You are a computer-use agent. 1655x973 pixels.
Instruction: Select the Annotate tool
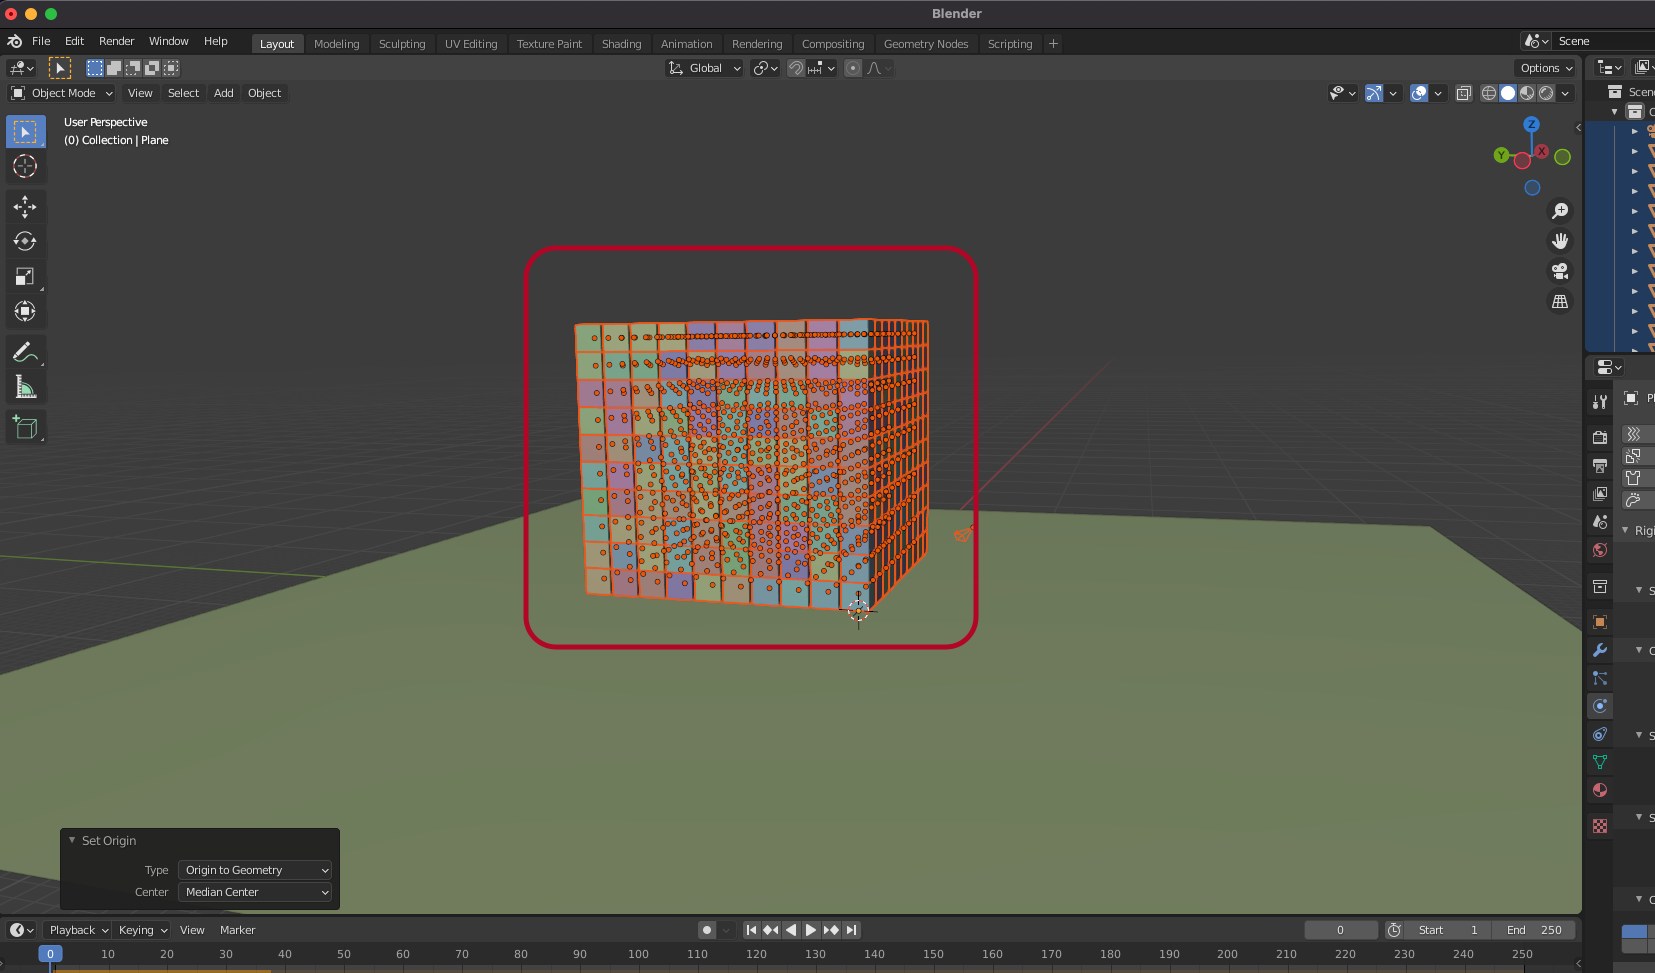(x=25, y=352)
